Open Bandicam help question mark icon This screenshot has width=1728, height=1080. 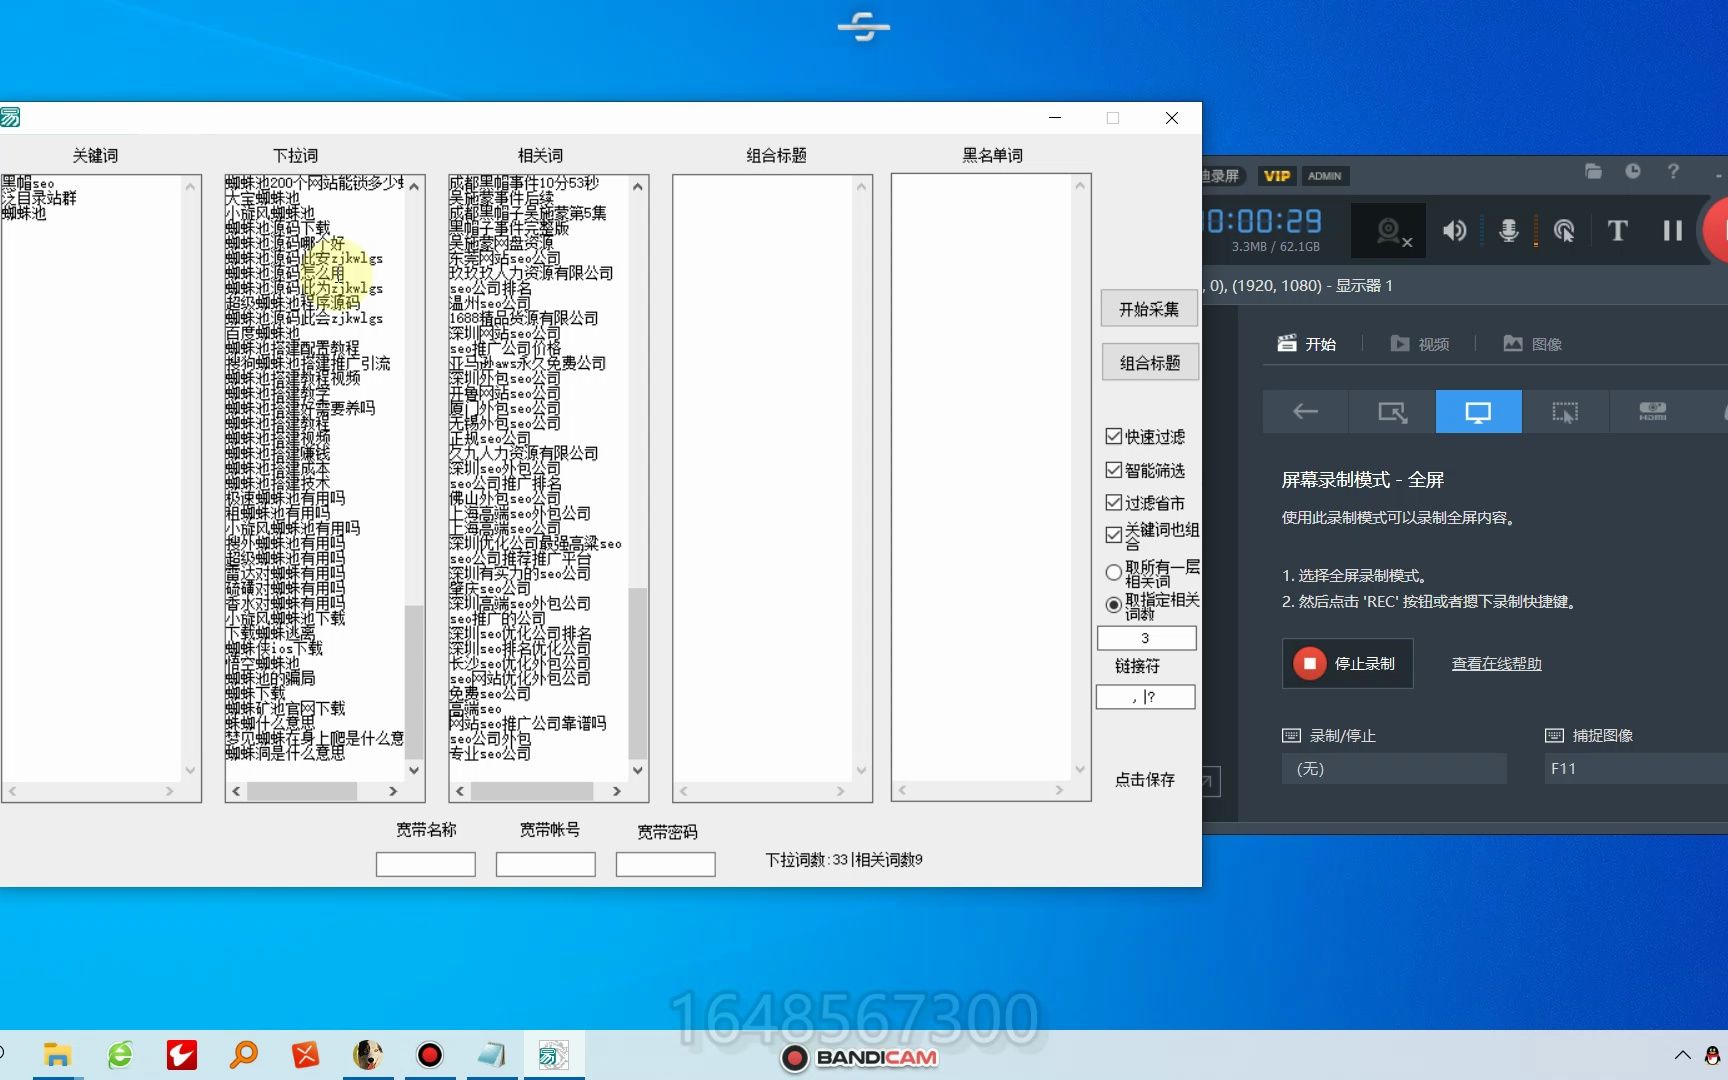click(1673, 172)
